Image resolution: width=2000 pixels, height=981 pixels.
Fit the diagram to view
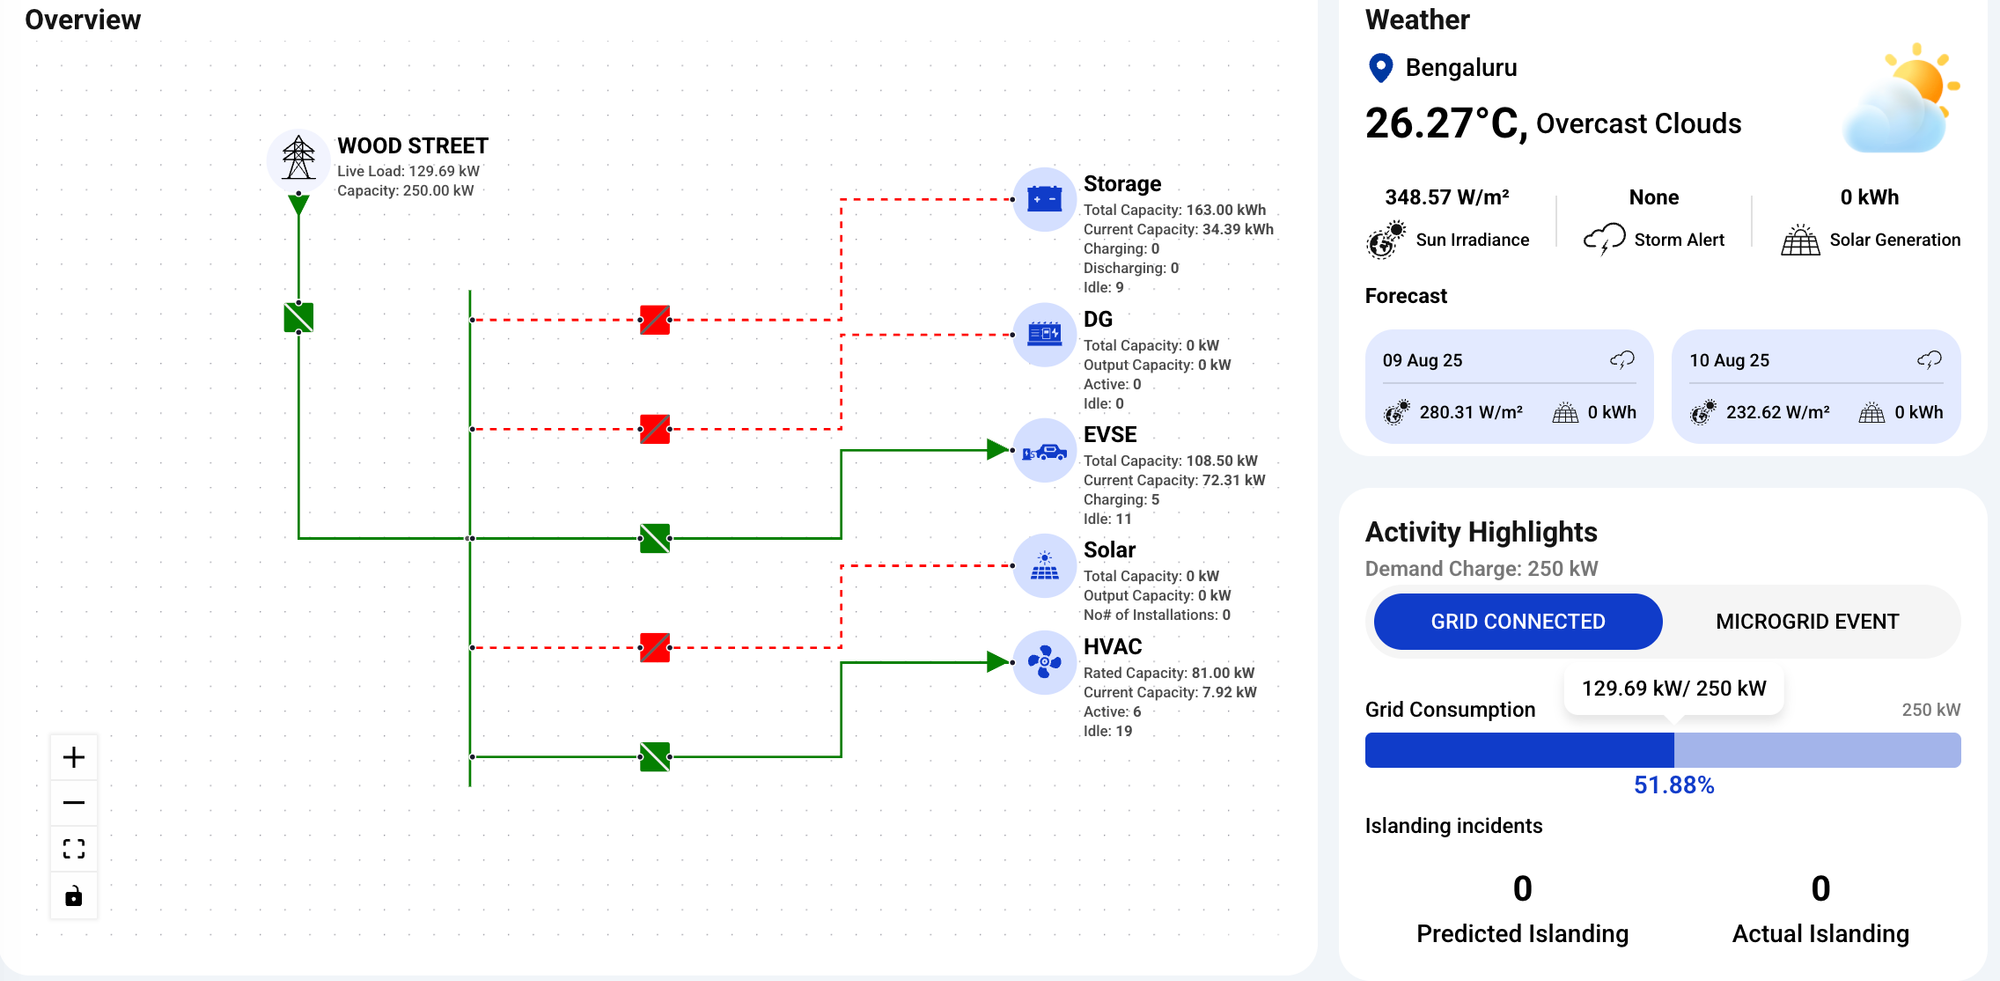coord(74,849)
